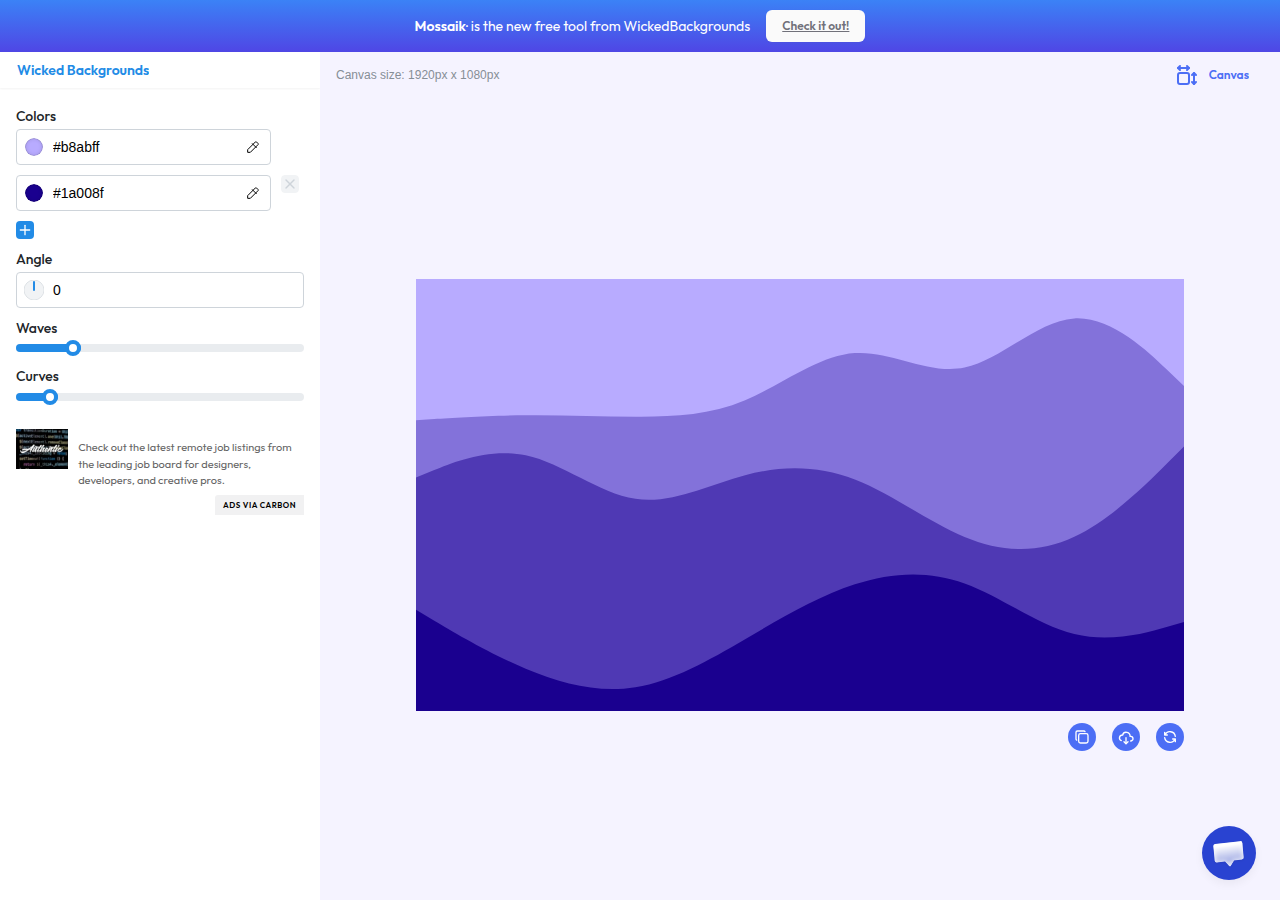Download the background using the cloud icon
The height and width of the screenshot is (900, 1280).
(x=1126, y=737)
